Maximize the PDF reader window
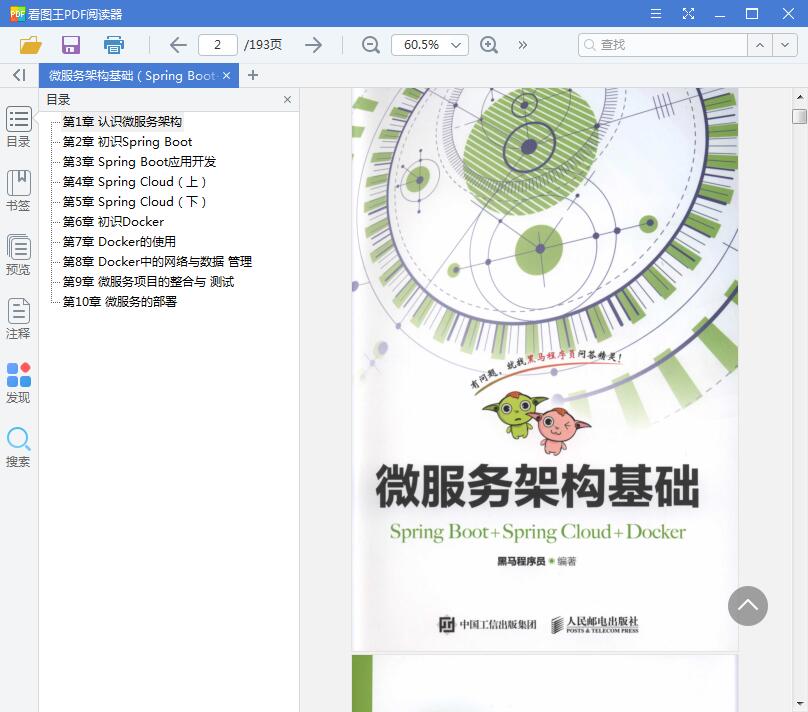The width and height of the screenshot is (808, 712). 752,13
